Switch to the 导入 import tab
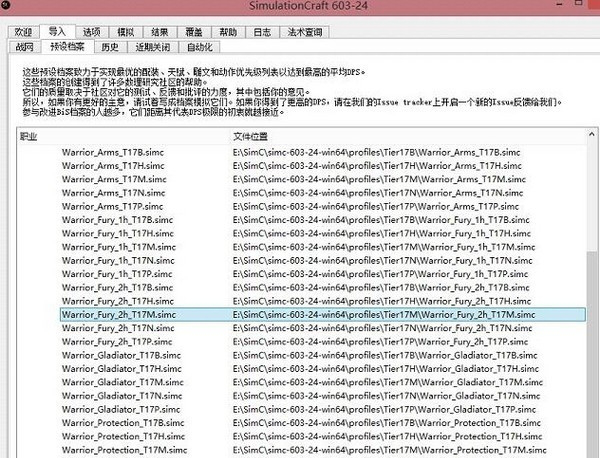The height and width of the screenshot is (476, 600). pos(57,31)
